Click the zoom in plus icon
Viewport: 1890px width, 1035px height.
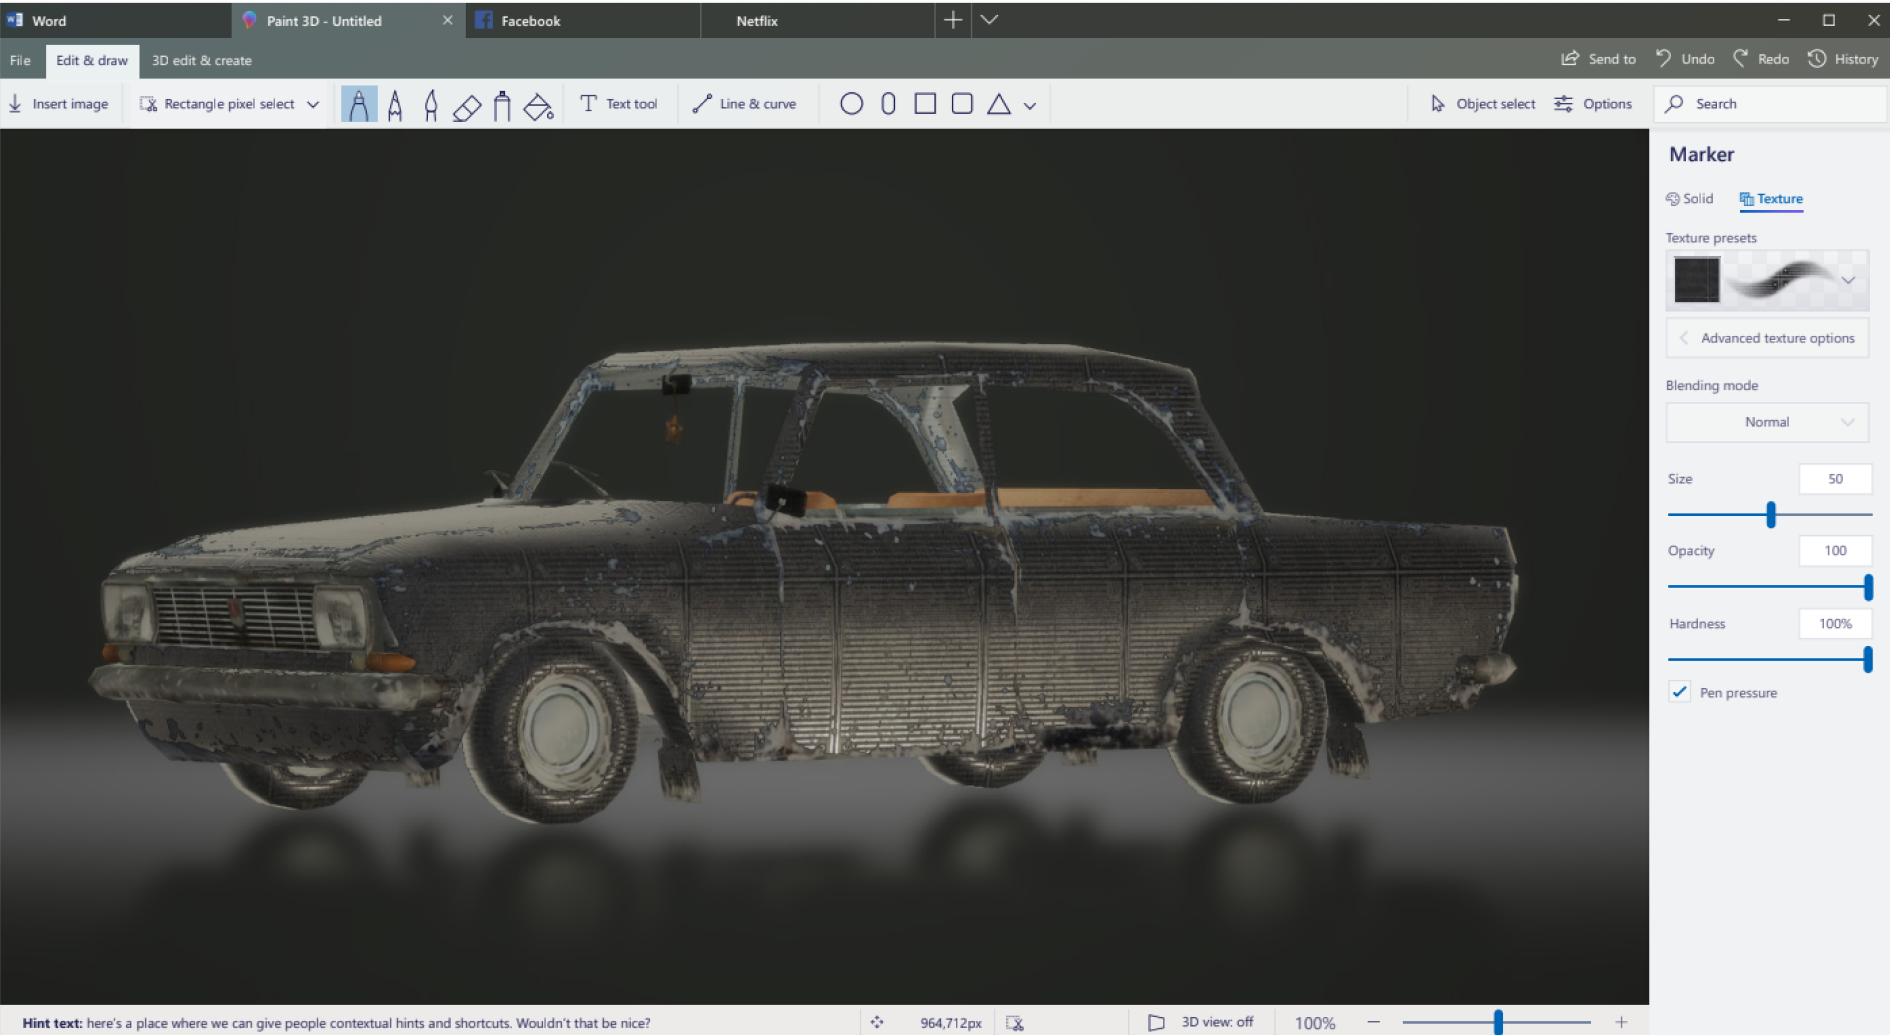[x=1621, y=1022]
